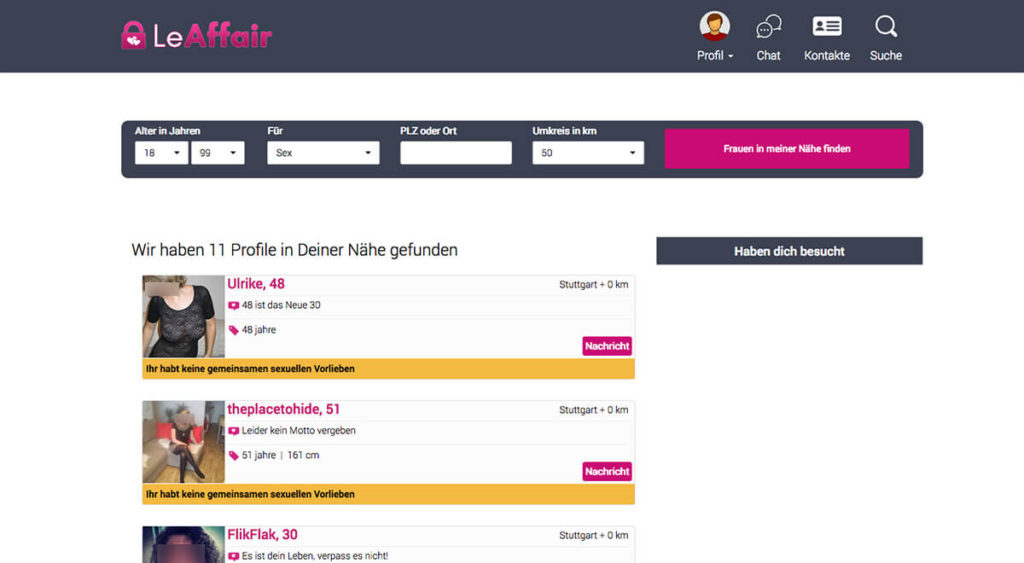
Task: Click the Suche magnifier icon
Action: click(x=885, y=27)
